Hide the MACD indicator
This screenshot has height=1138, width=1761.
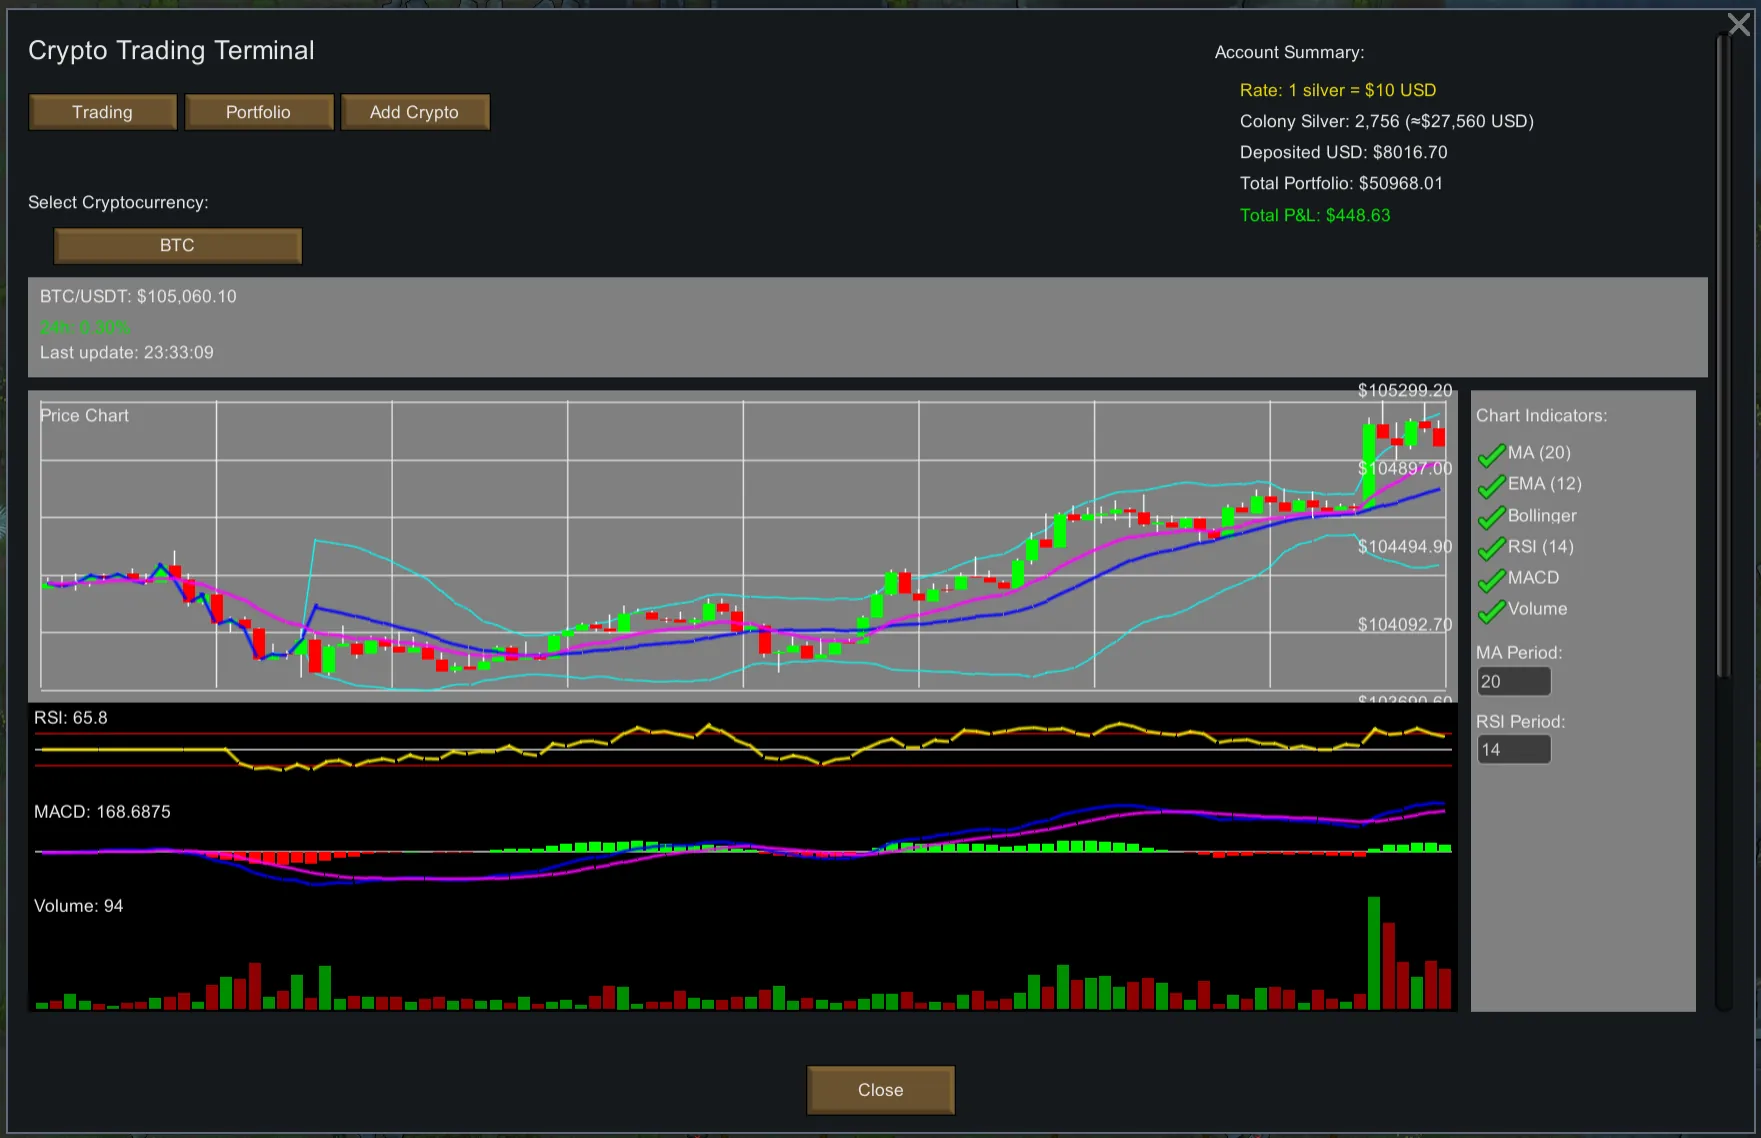pos(1491,579)
